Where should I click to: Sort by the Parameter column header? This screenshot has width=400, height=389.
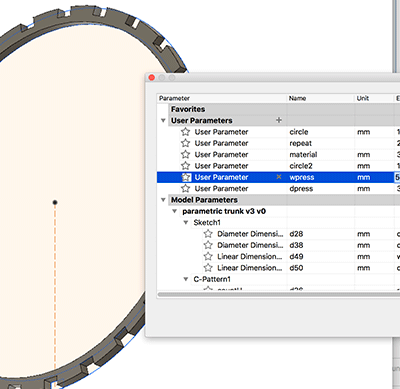[222, 98]
